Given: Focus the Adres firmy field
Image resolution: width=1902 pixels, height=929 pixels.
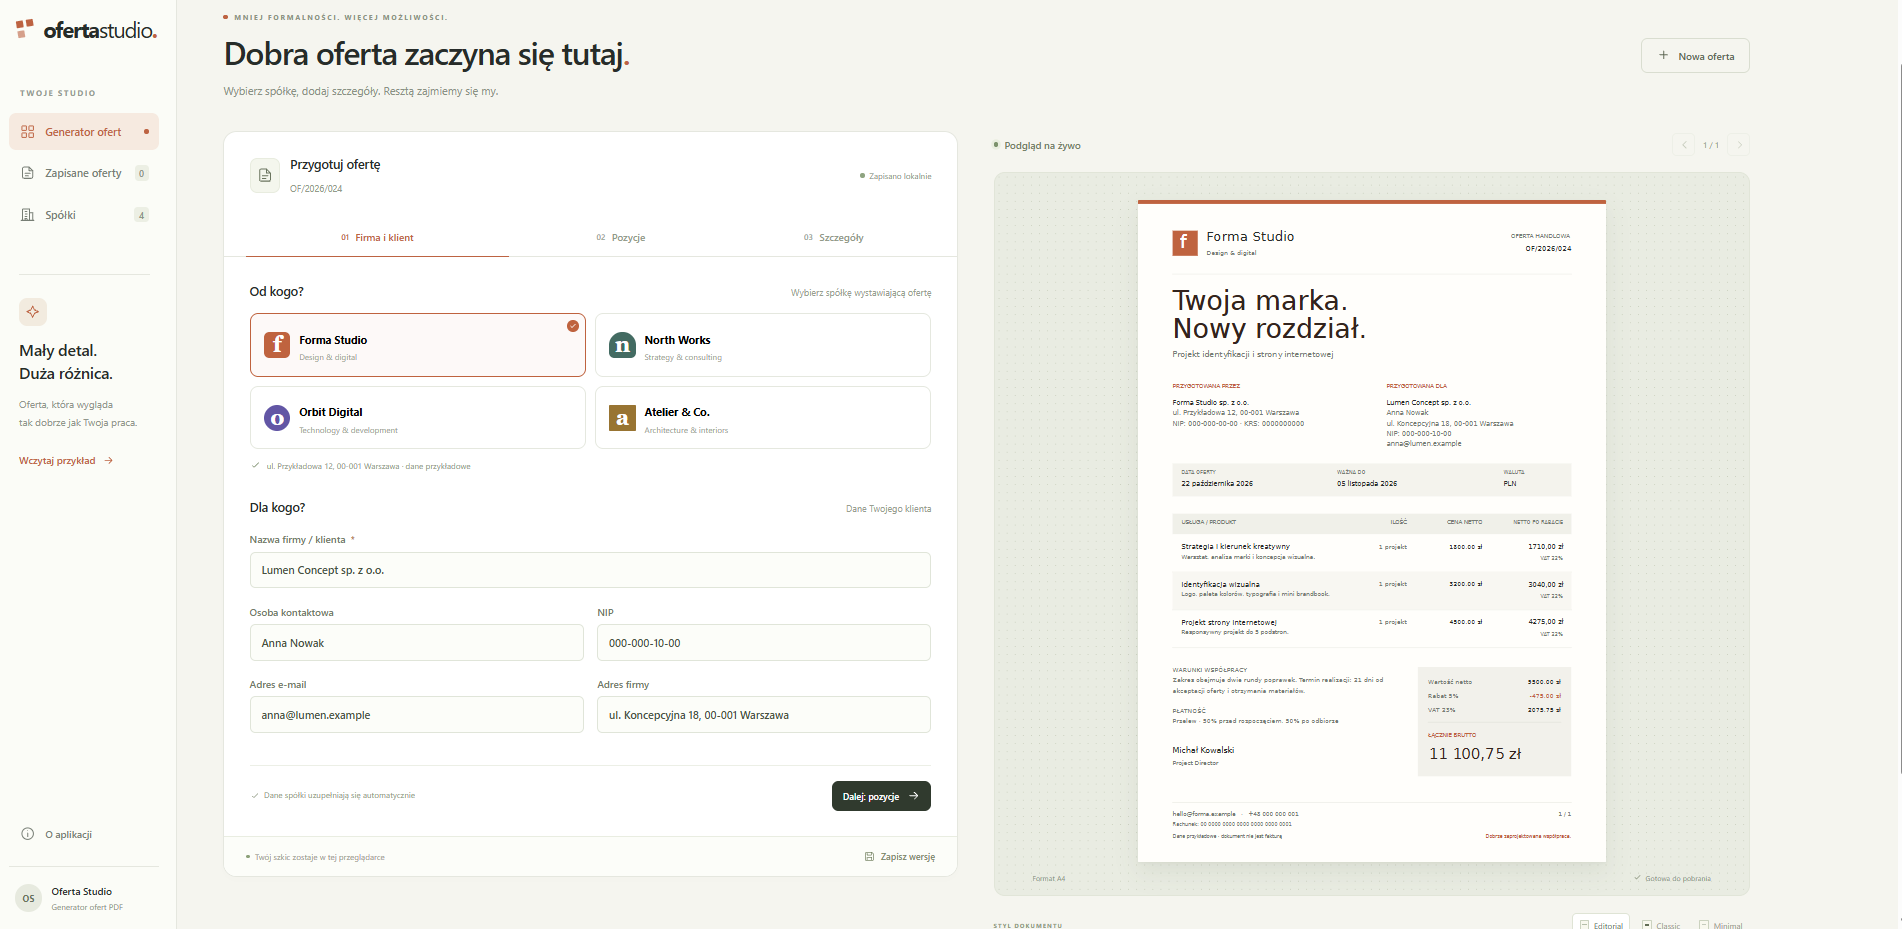Looking at the screenshot, I should [764, 715].
